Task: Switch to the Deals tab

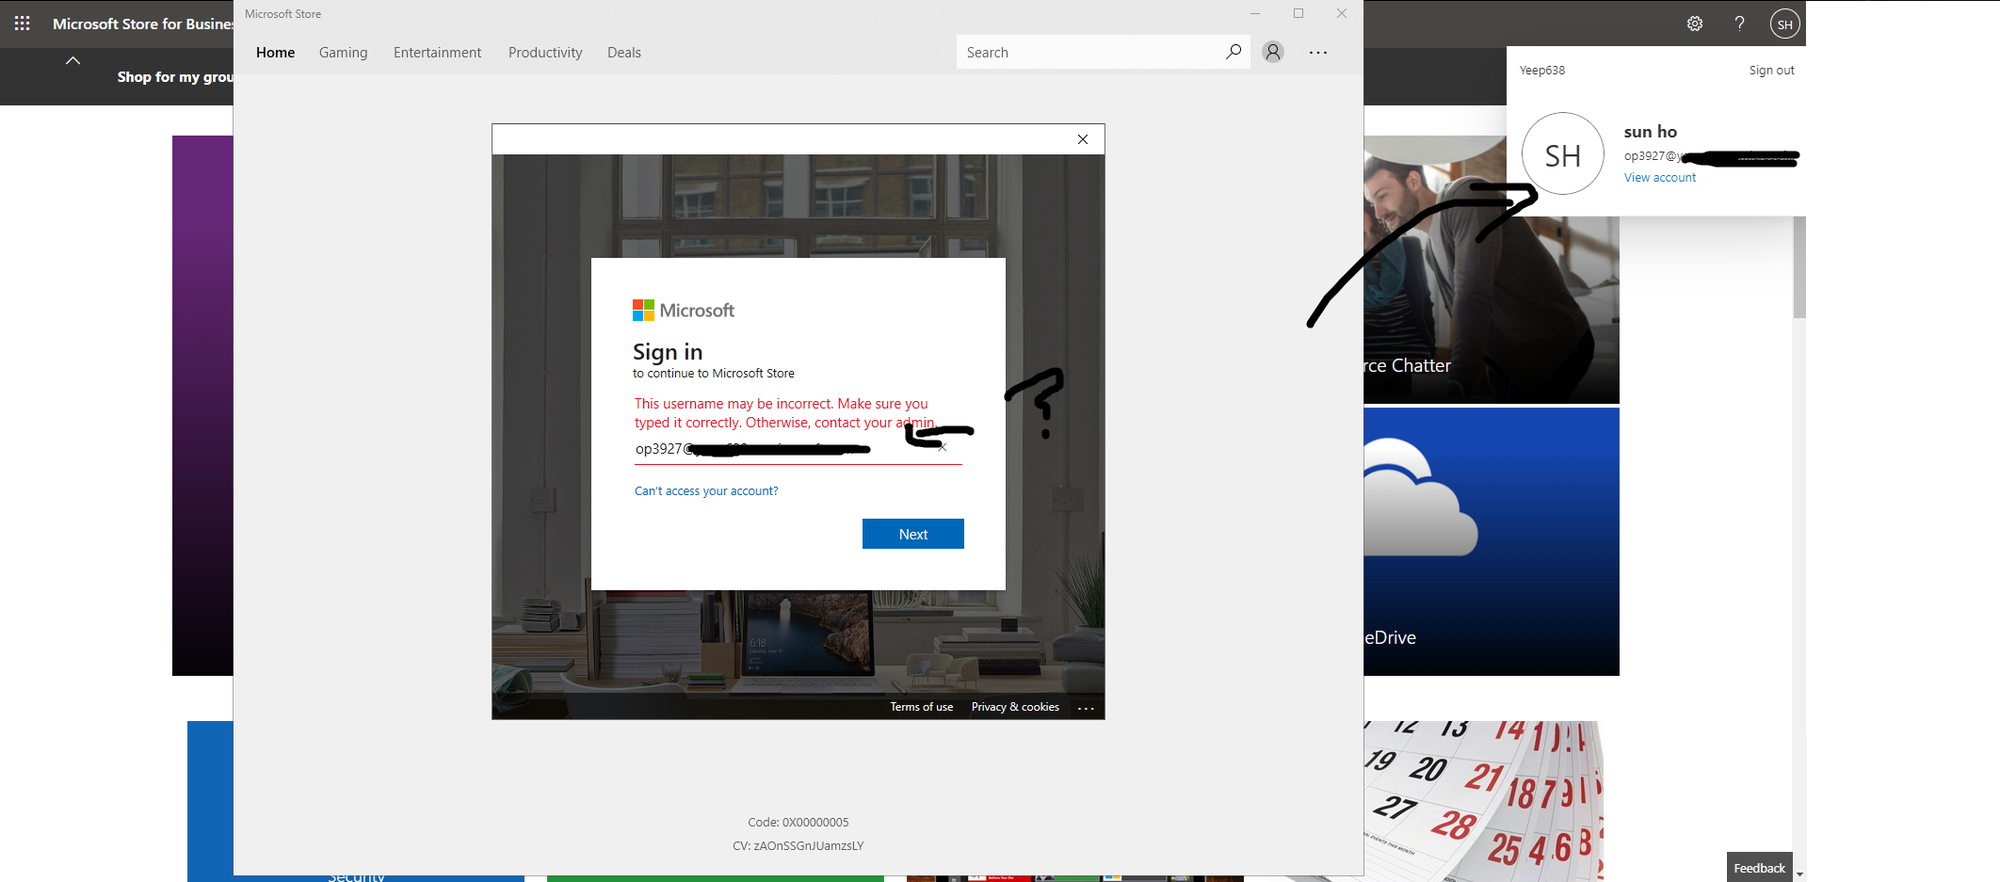Action: click(624, 52)
